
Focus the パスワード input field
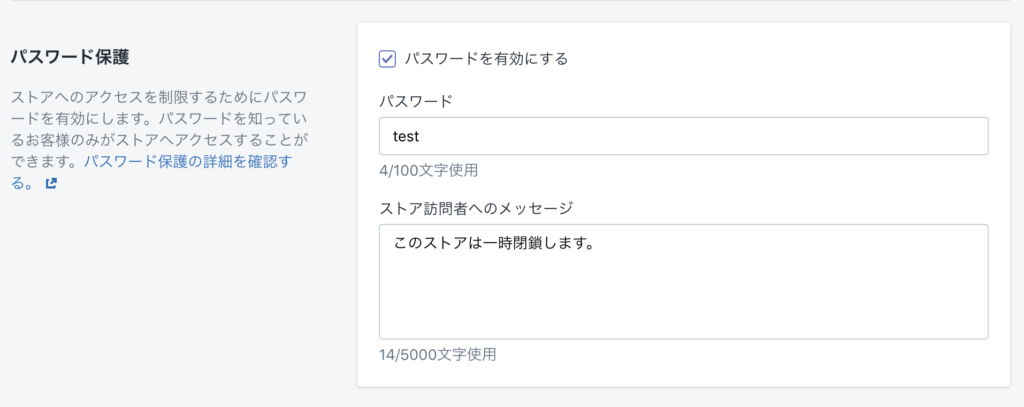point(683,136)
